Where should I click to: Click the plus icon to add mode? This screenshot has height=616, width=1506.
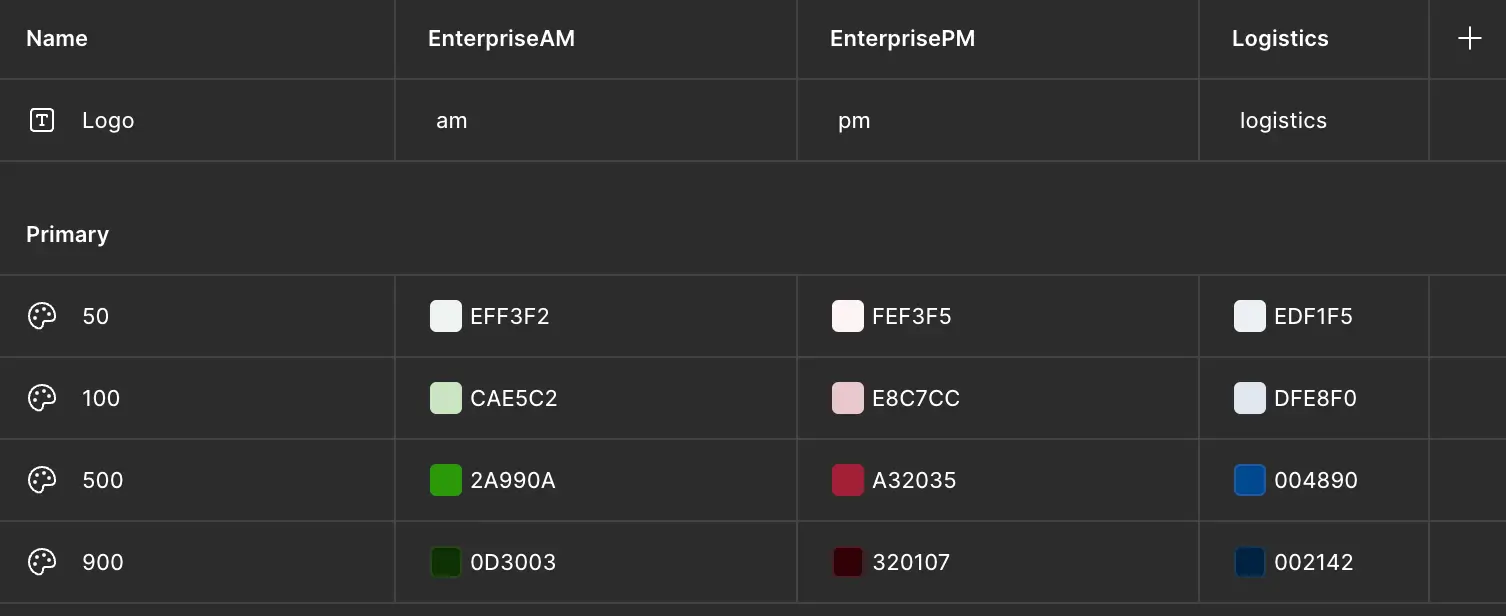tap(1469, 39)
